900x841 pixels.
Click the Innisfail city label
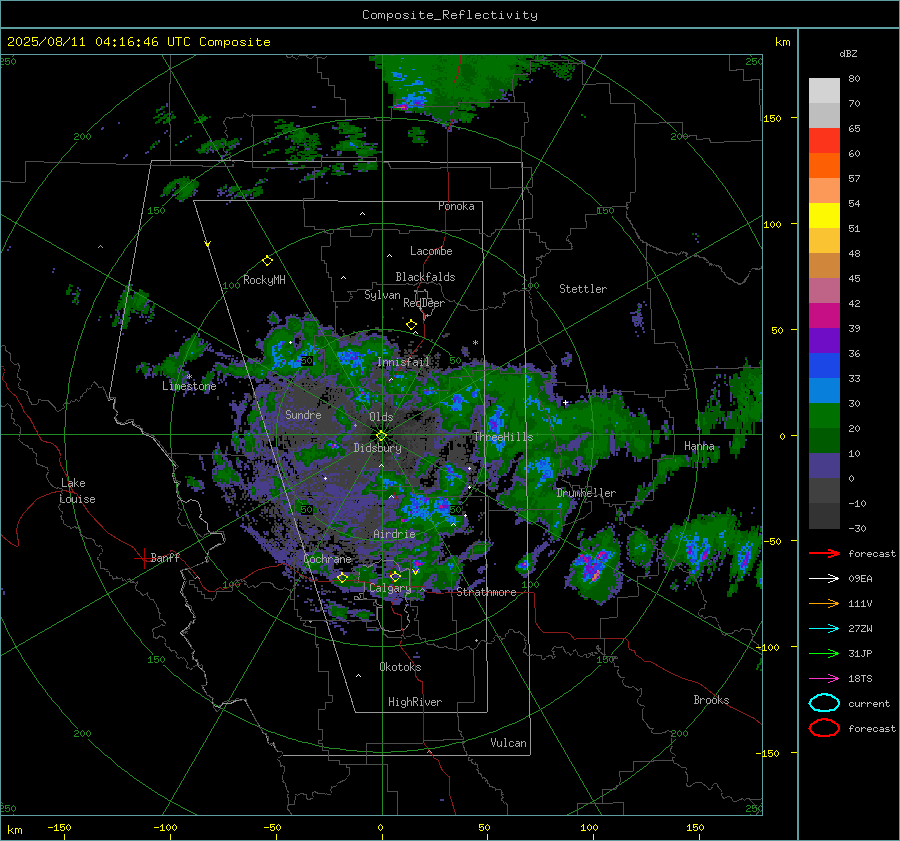tap(404, 362)
